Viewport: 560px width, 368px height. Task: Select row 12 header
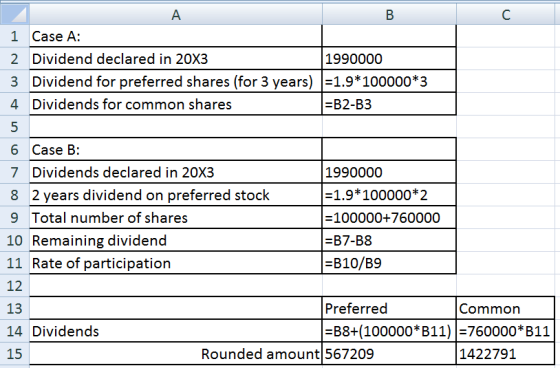pos(15,285)
